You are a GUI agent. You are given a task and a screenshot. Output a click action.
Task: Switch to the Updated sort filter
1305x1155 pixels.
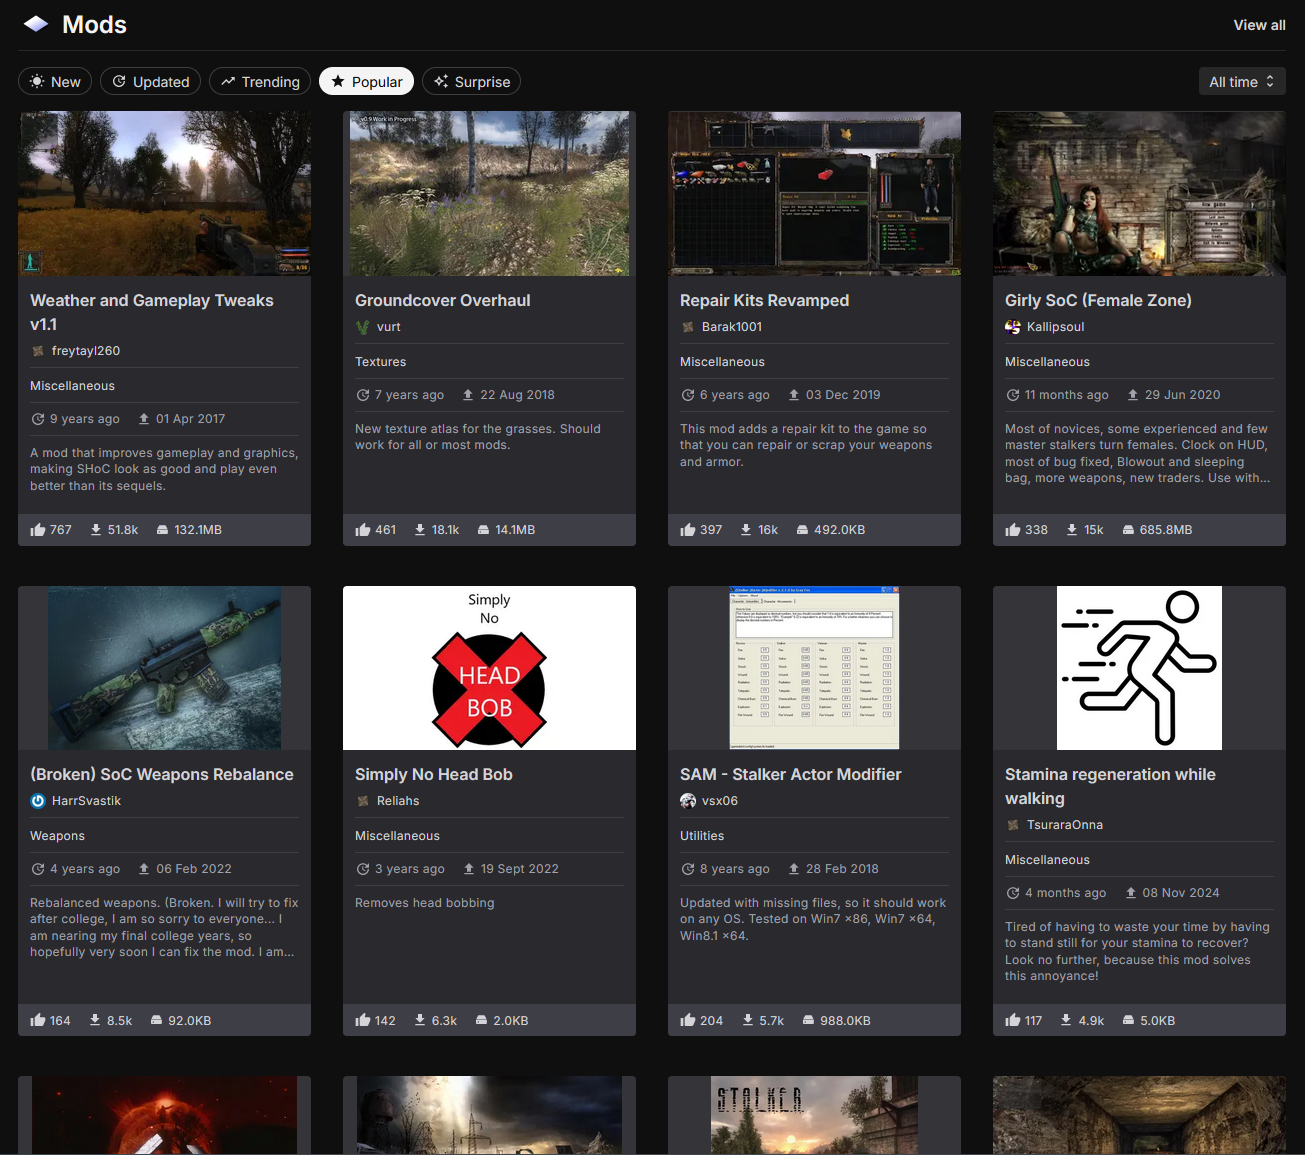pos(150,82)
